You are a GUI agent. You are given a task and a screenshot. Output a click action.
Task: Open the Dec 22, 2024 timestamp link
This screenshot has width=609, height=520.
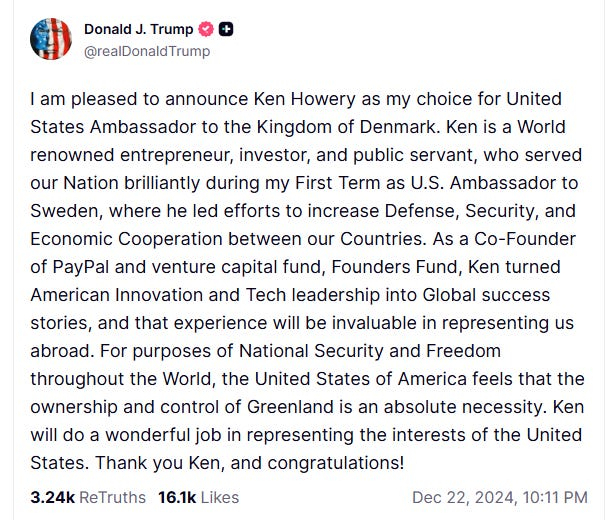[500, 497]
